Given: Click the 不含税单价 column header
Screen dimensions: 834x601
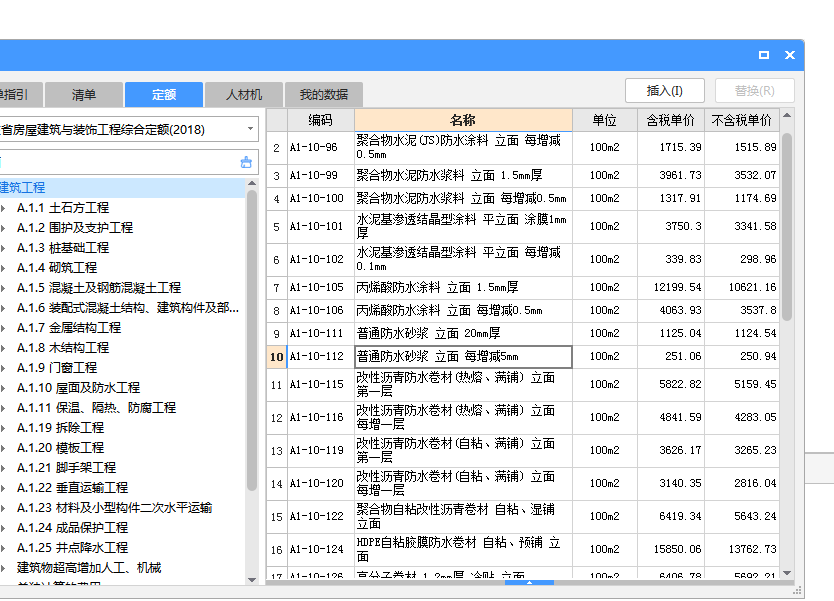Looking at the screenshot, I should (x=742, y=120).
